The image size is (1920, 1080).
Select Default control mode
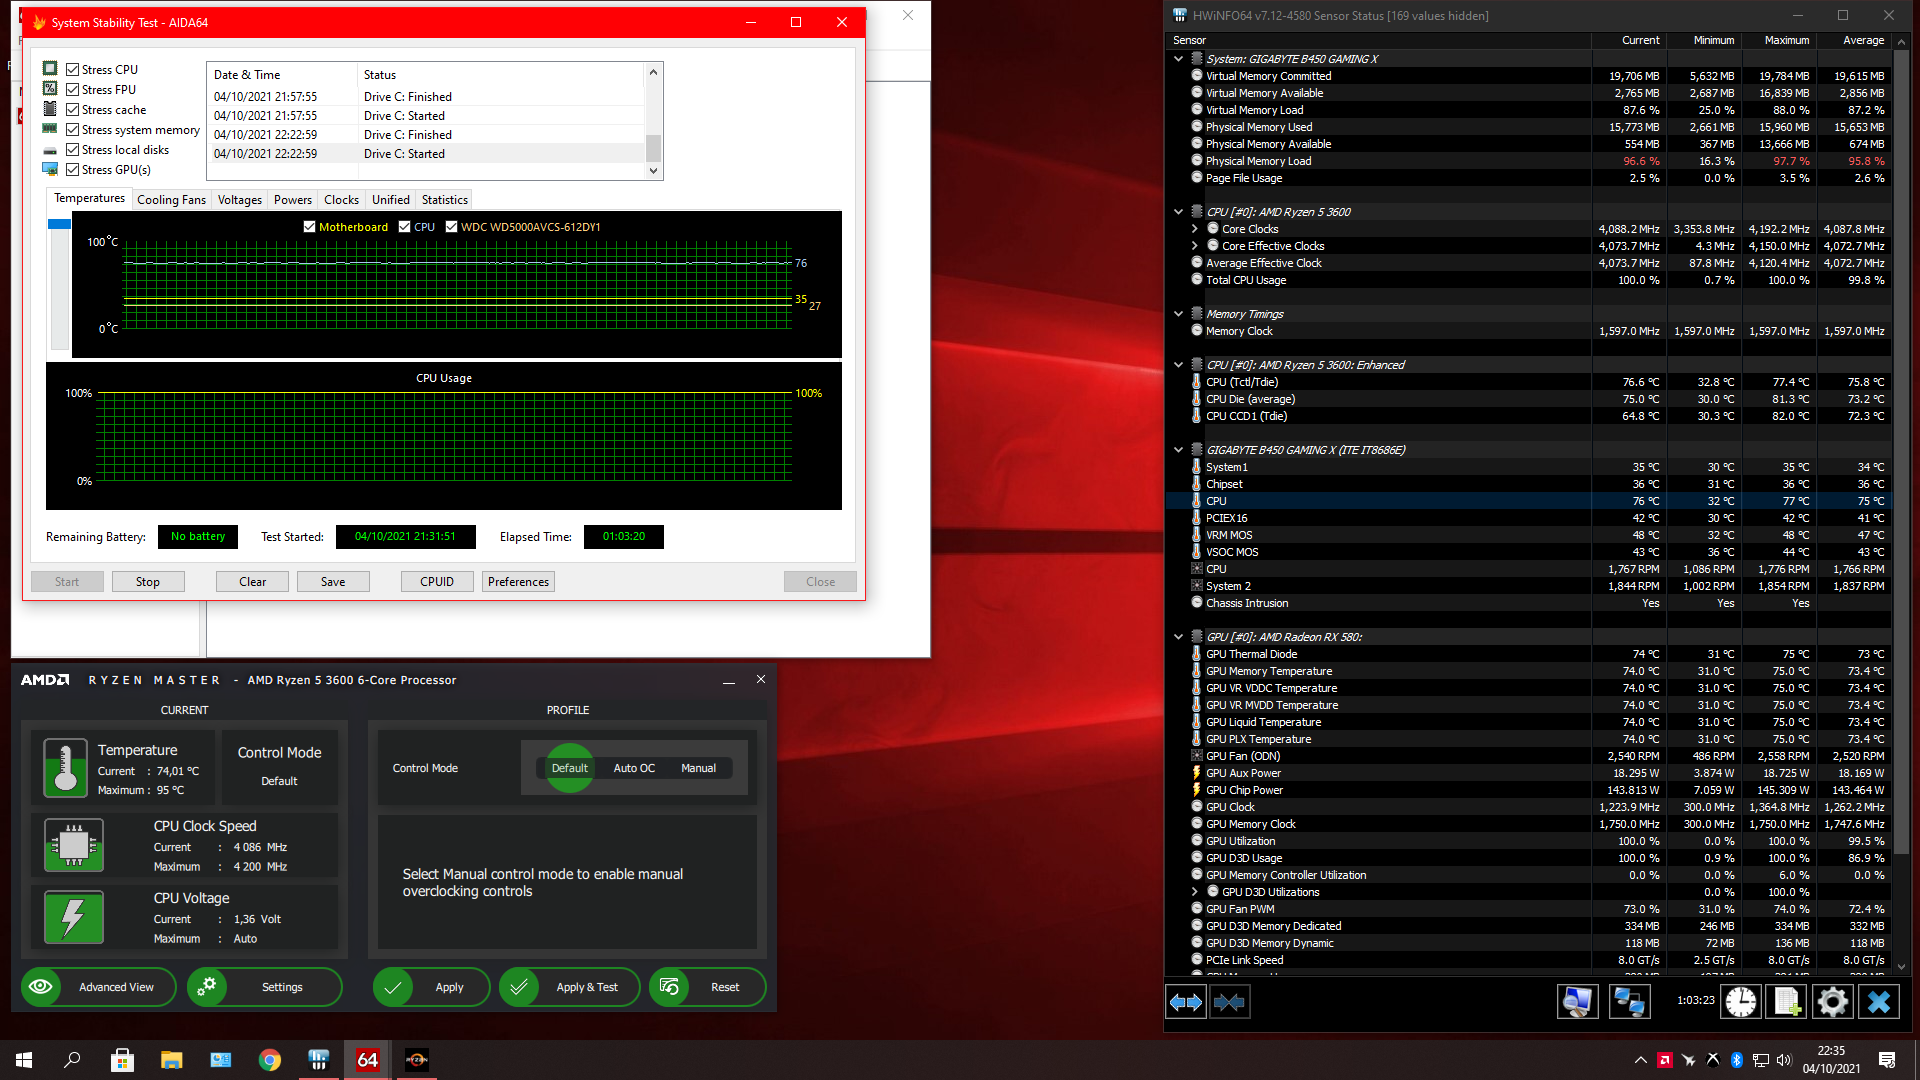click(x=570, y=768)
